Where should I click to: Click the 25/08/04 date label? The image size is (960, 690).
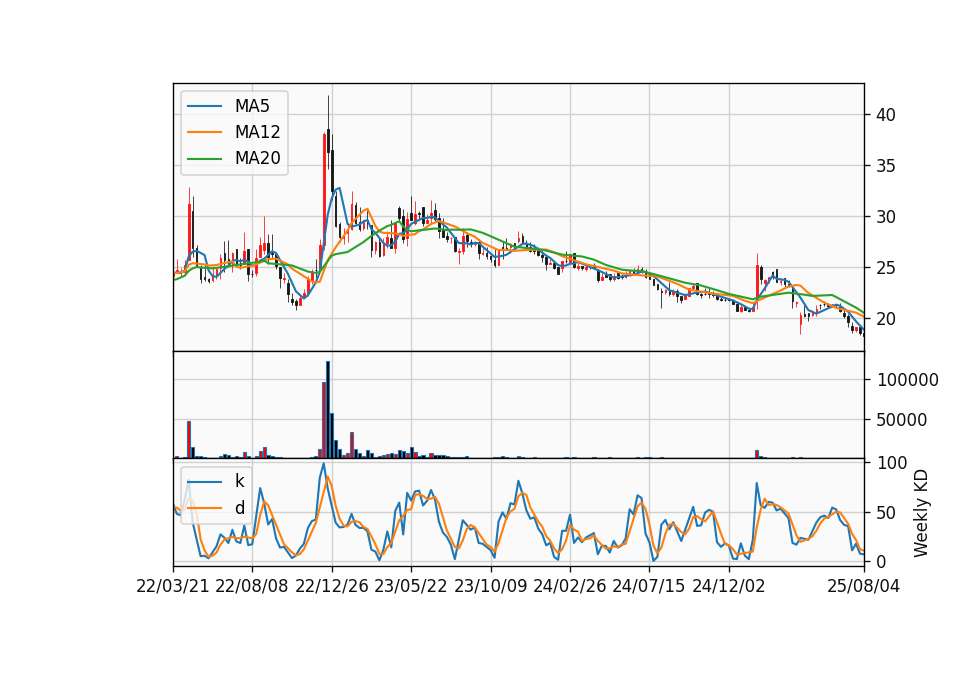[x=864, y=586]
